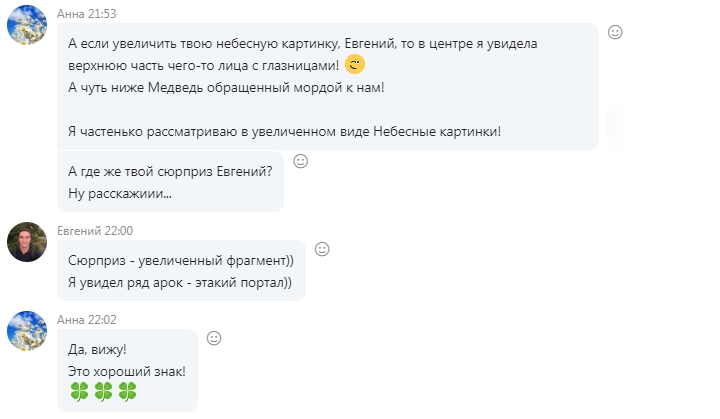Viewport: 720px width, 419px height.
Task: Click the line "А чуть ниже Медведь"
Action: 226,87
